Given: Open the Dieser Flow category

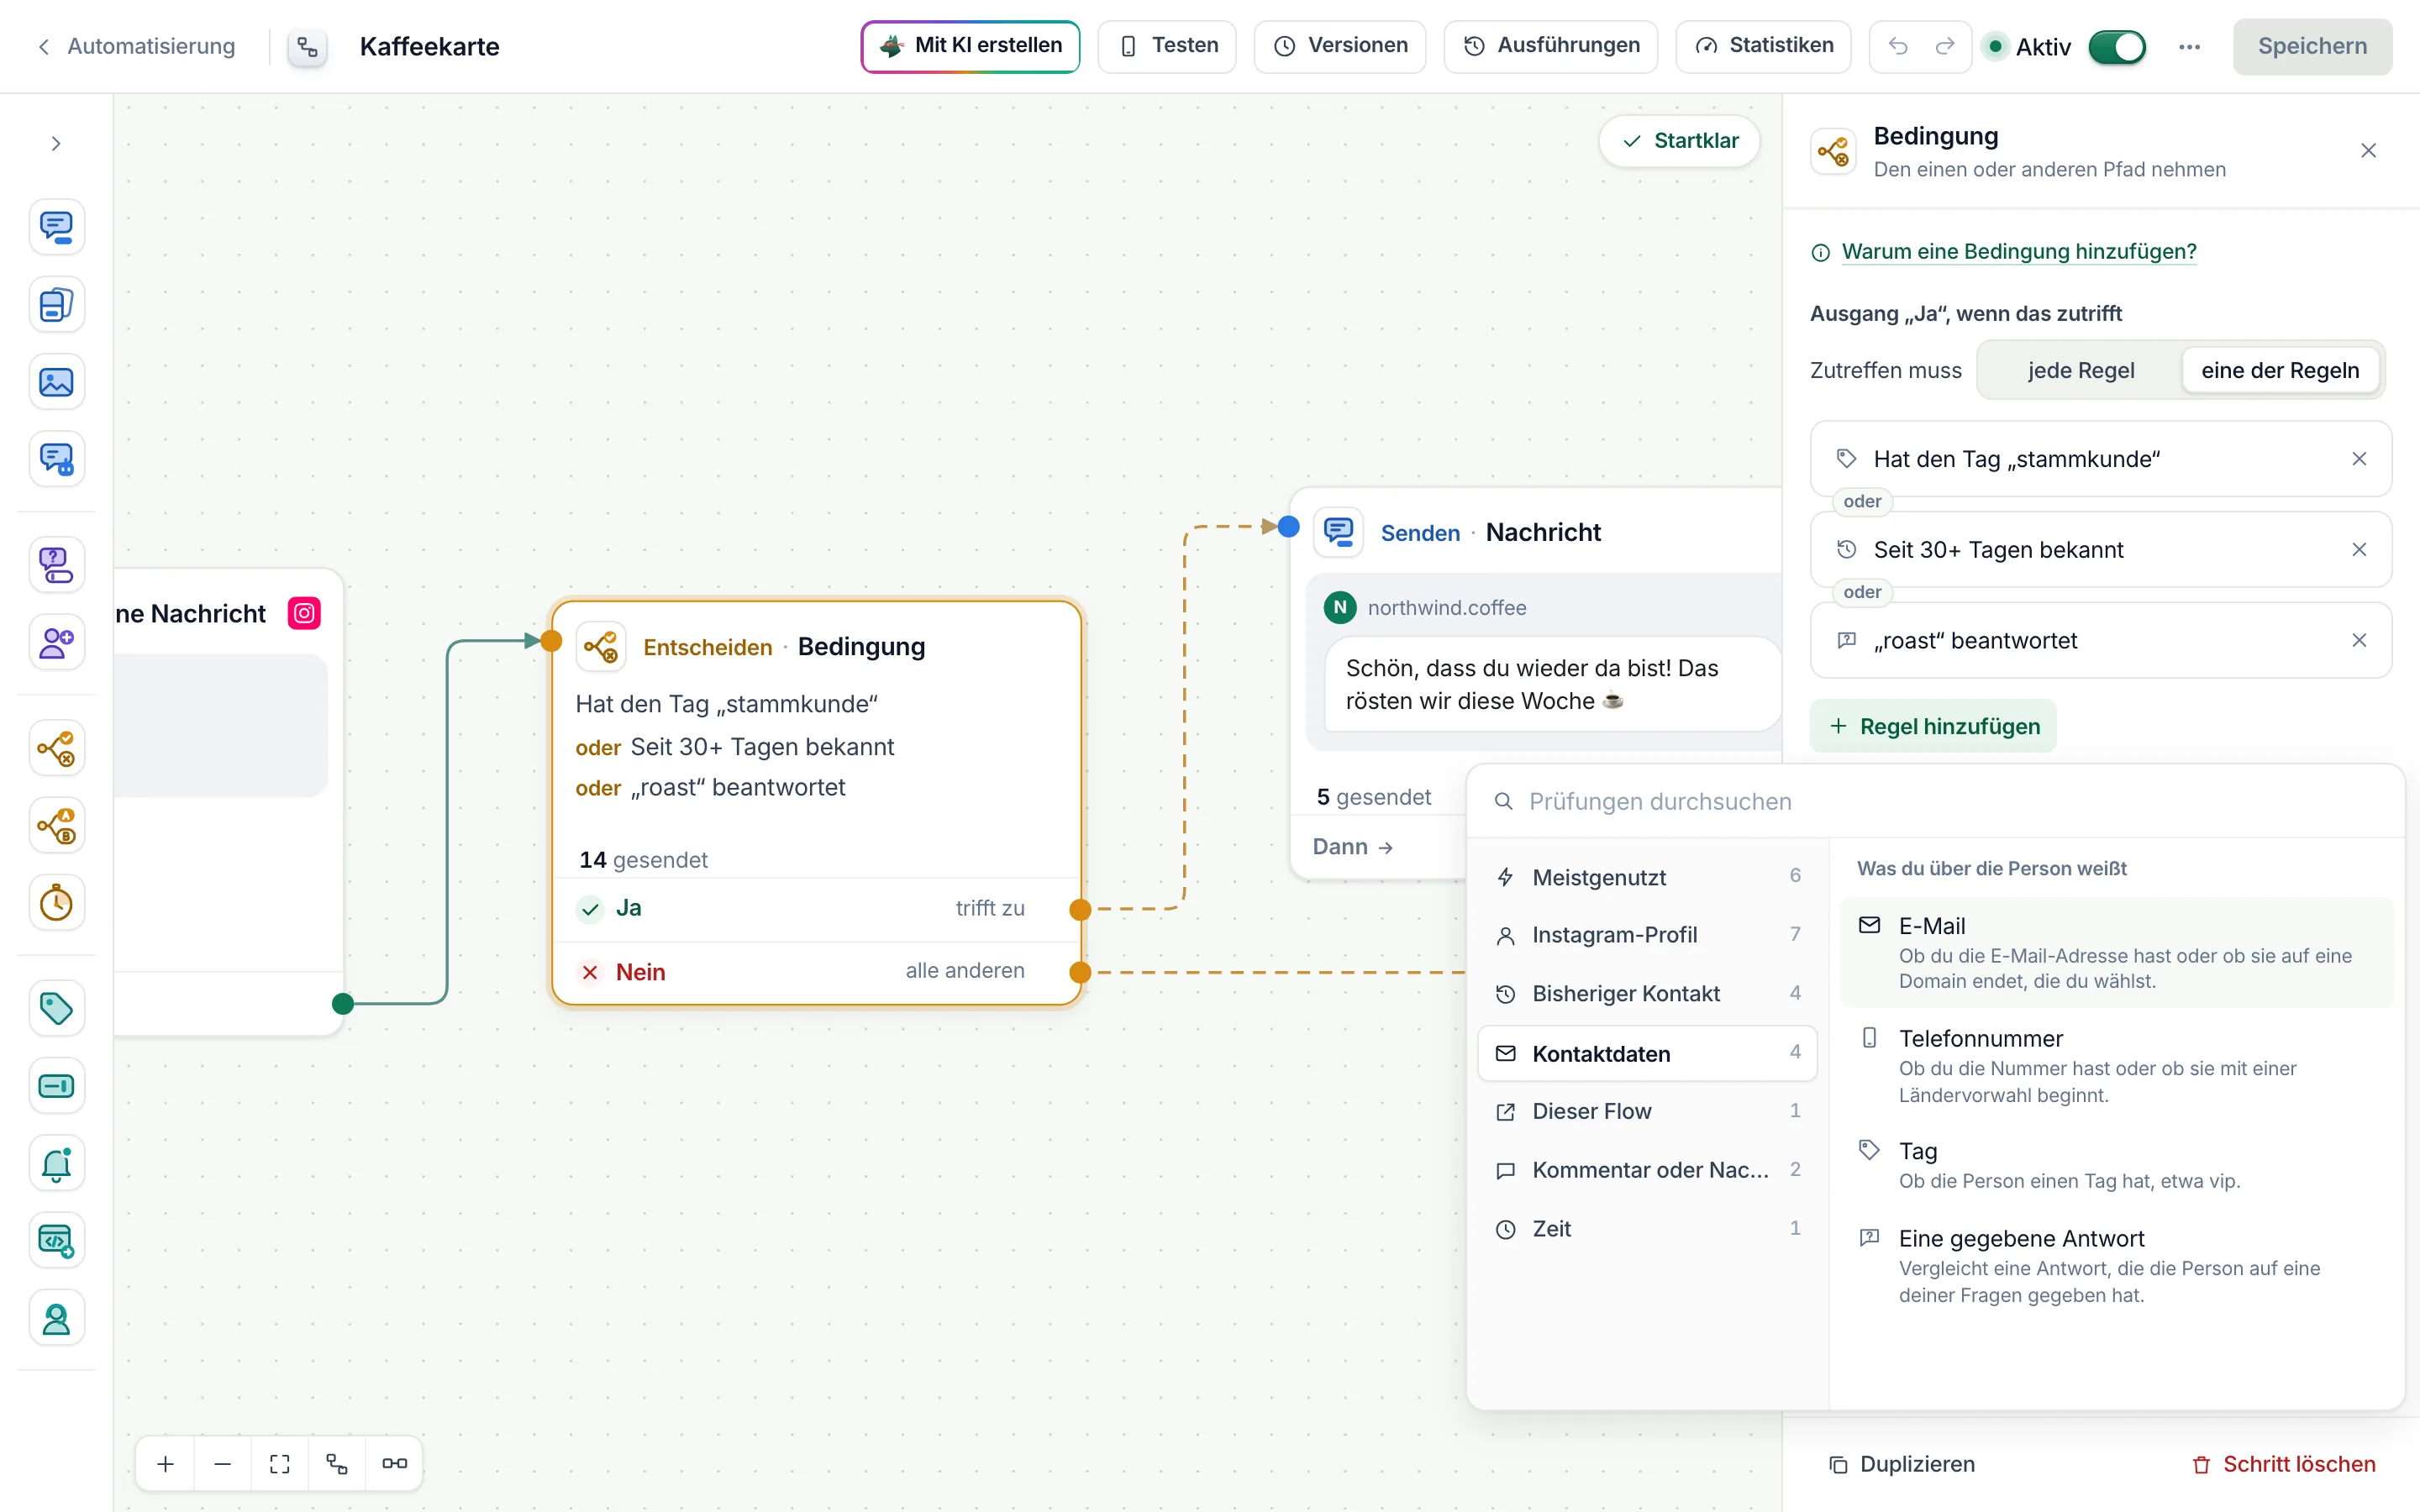Looking at the screenshot, I should (1647, 1111).
